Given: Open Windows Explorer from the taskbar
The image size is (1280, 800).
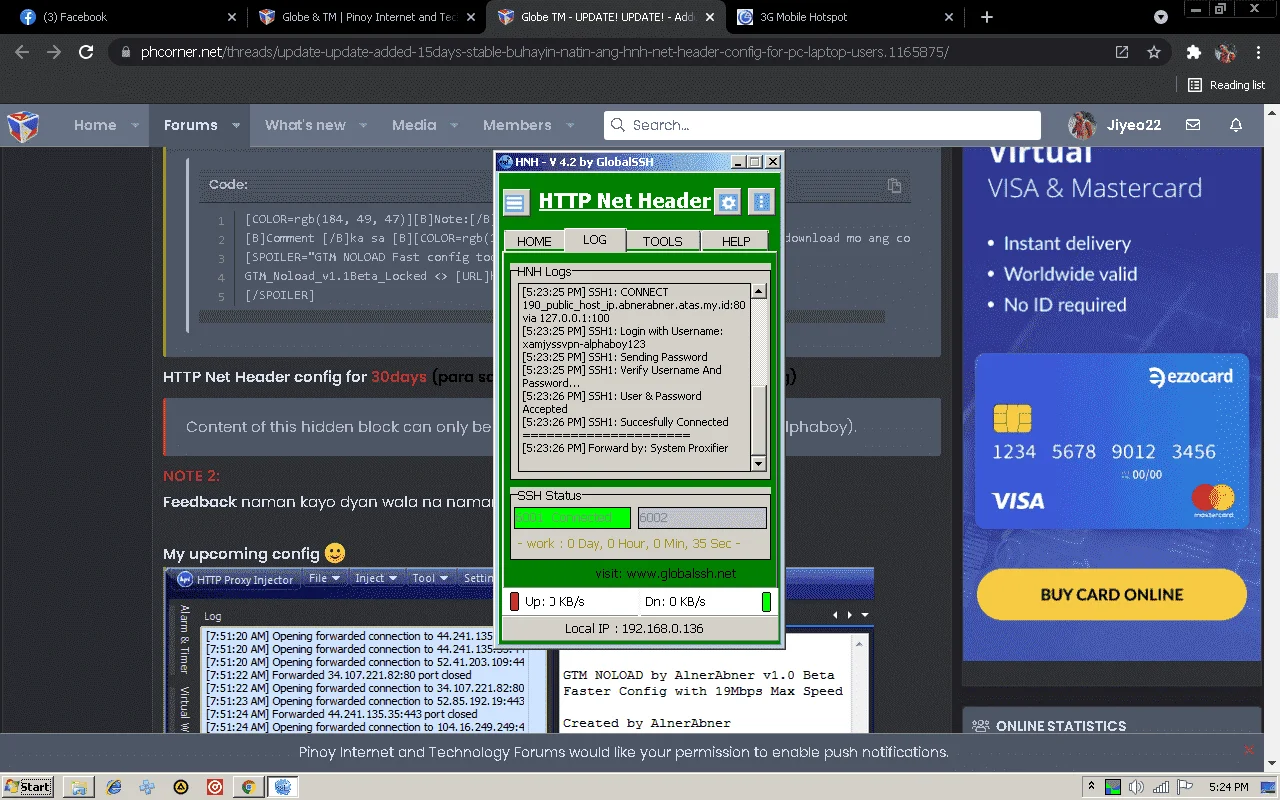Looking at the screenshot, I should click(79, 787).
